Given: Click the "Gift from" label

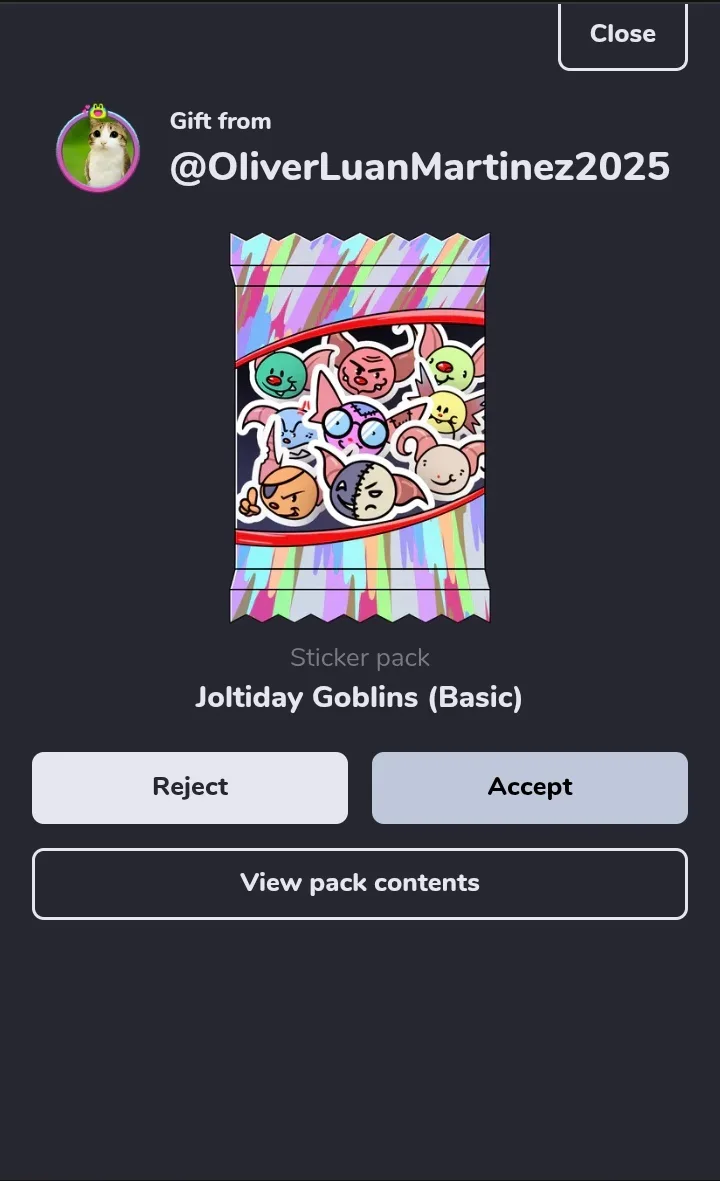Looking at the screenshot, I should pos(221,121).
